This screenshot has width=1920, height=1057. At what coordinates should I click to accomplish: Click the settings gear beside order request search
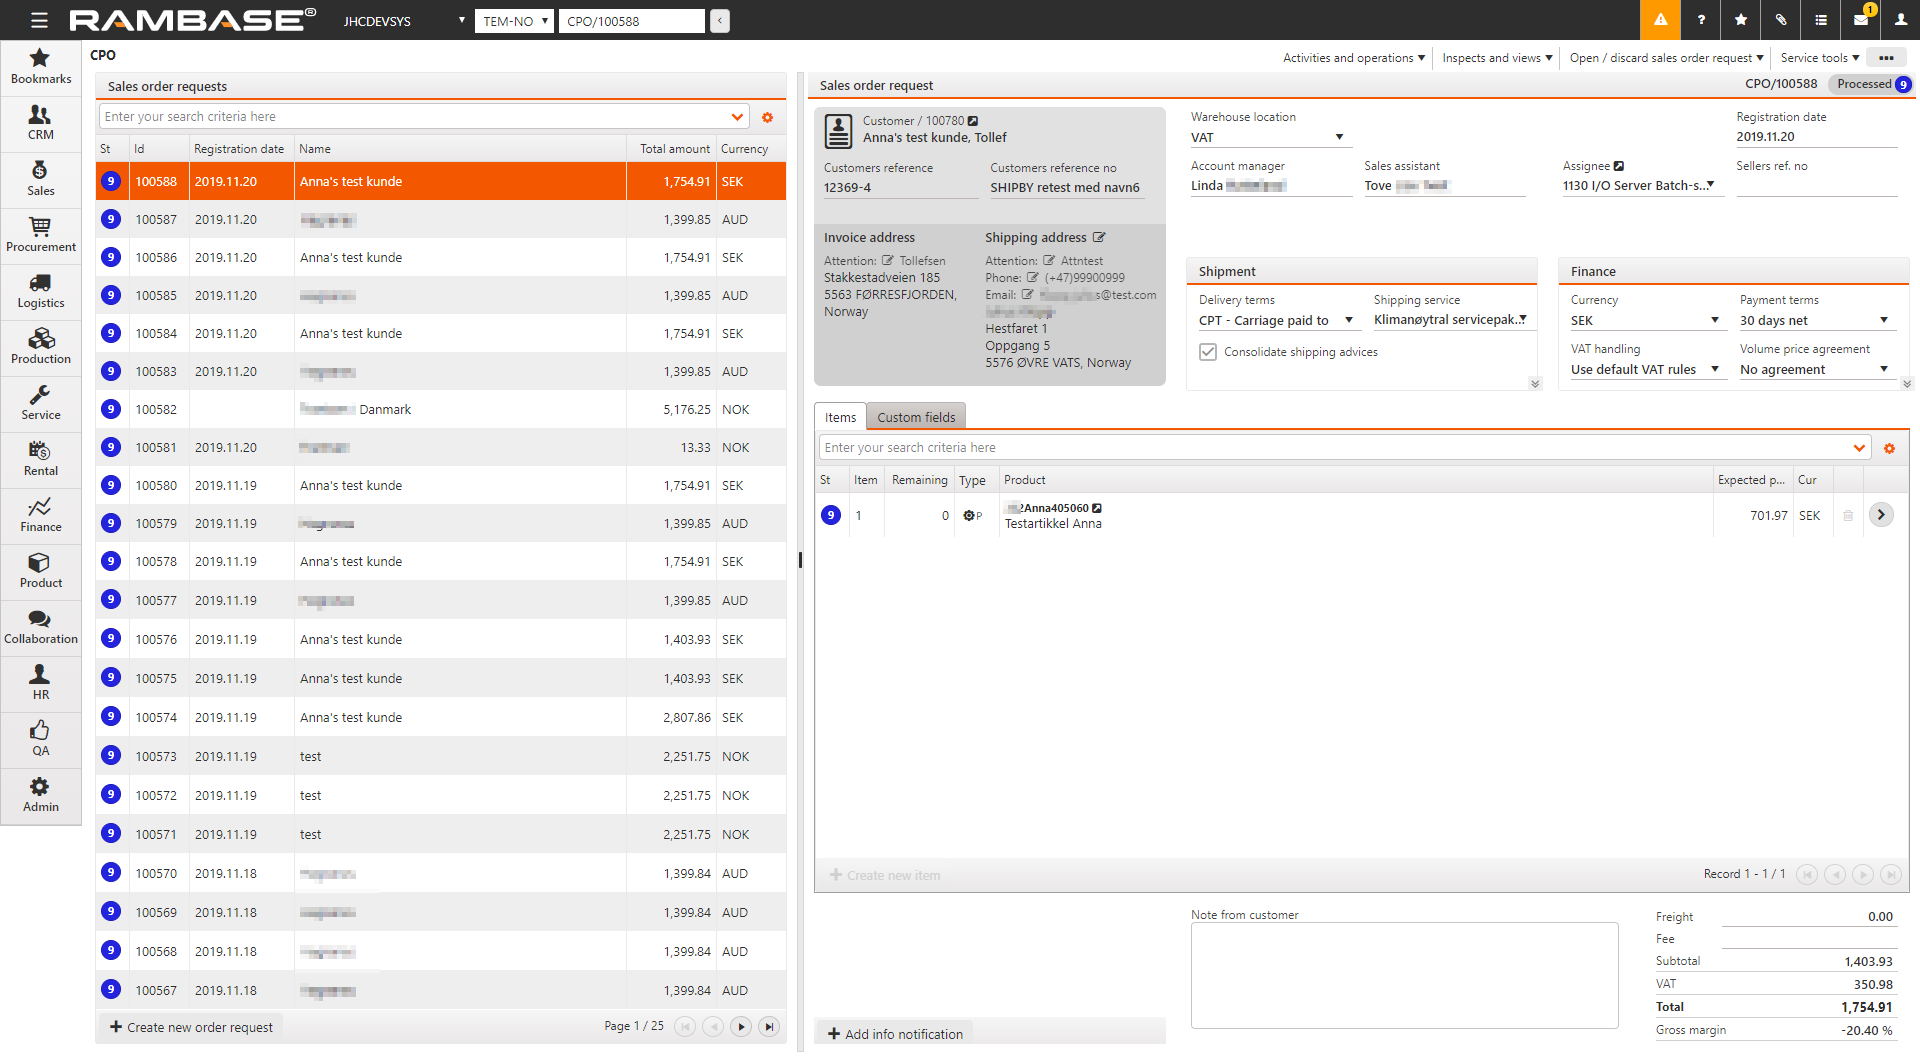(x=767, y=118)
